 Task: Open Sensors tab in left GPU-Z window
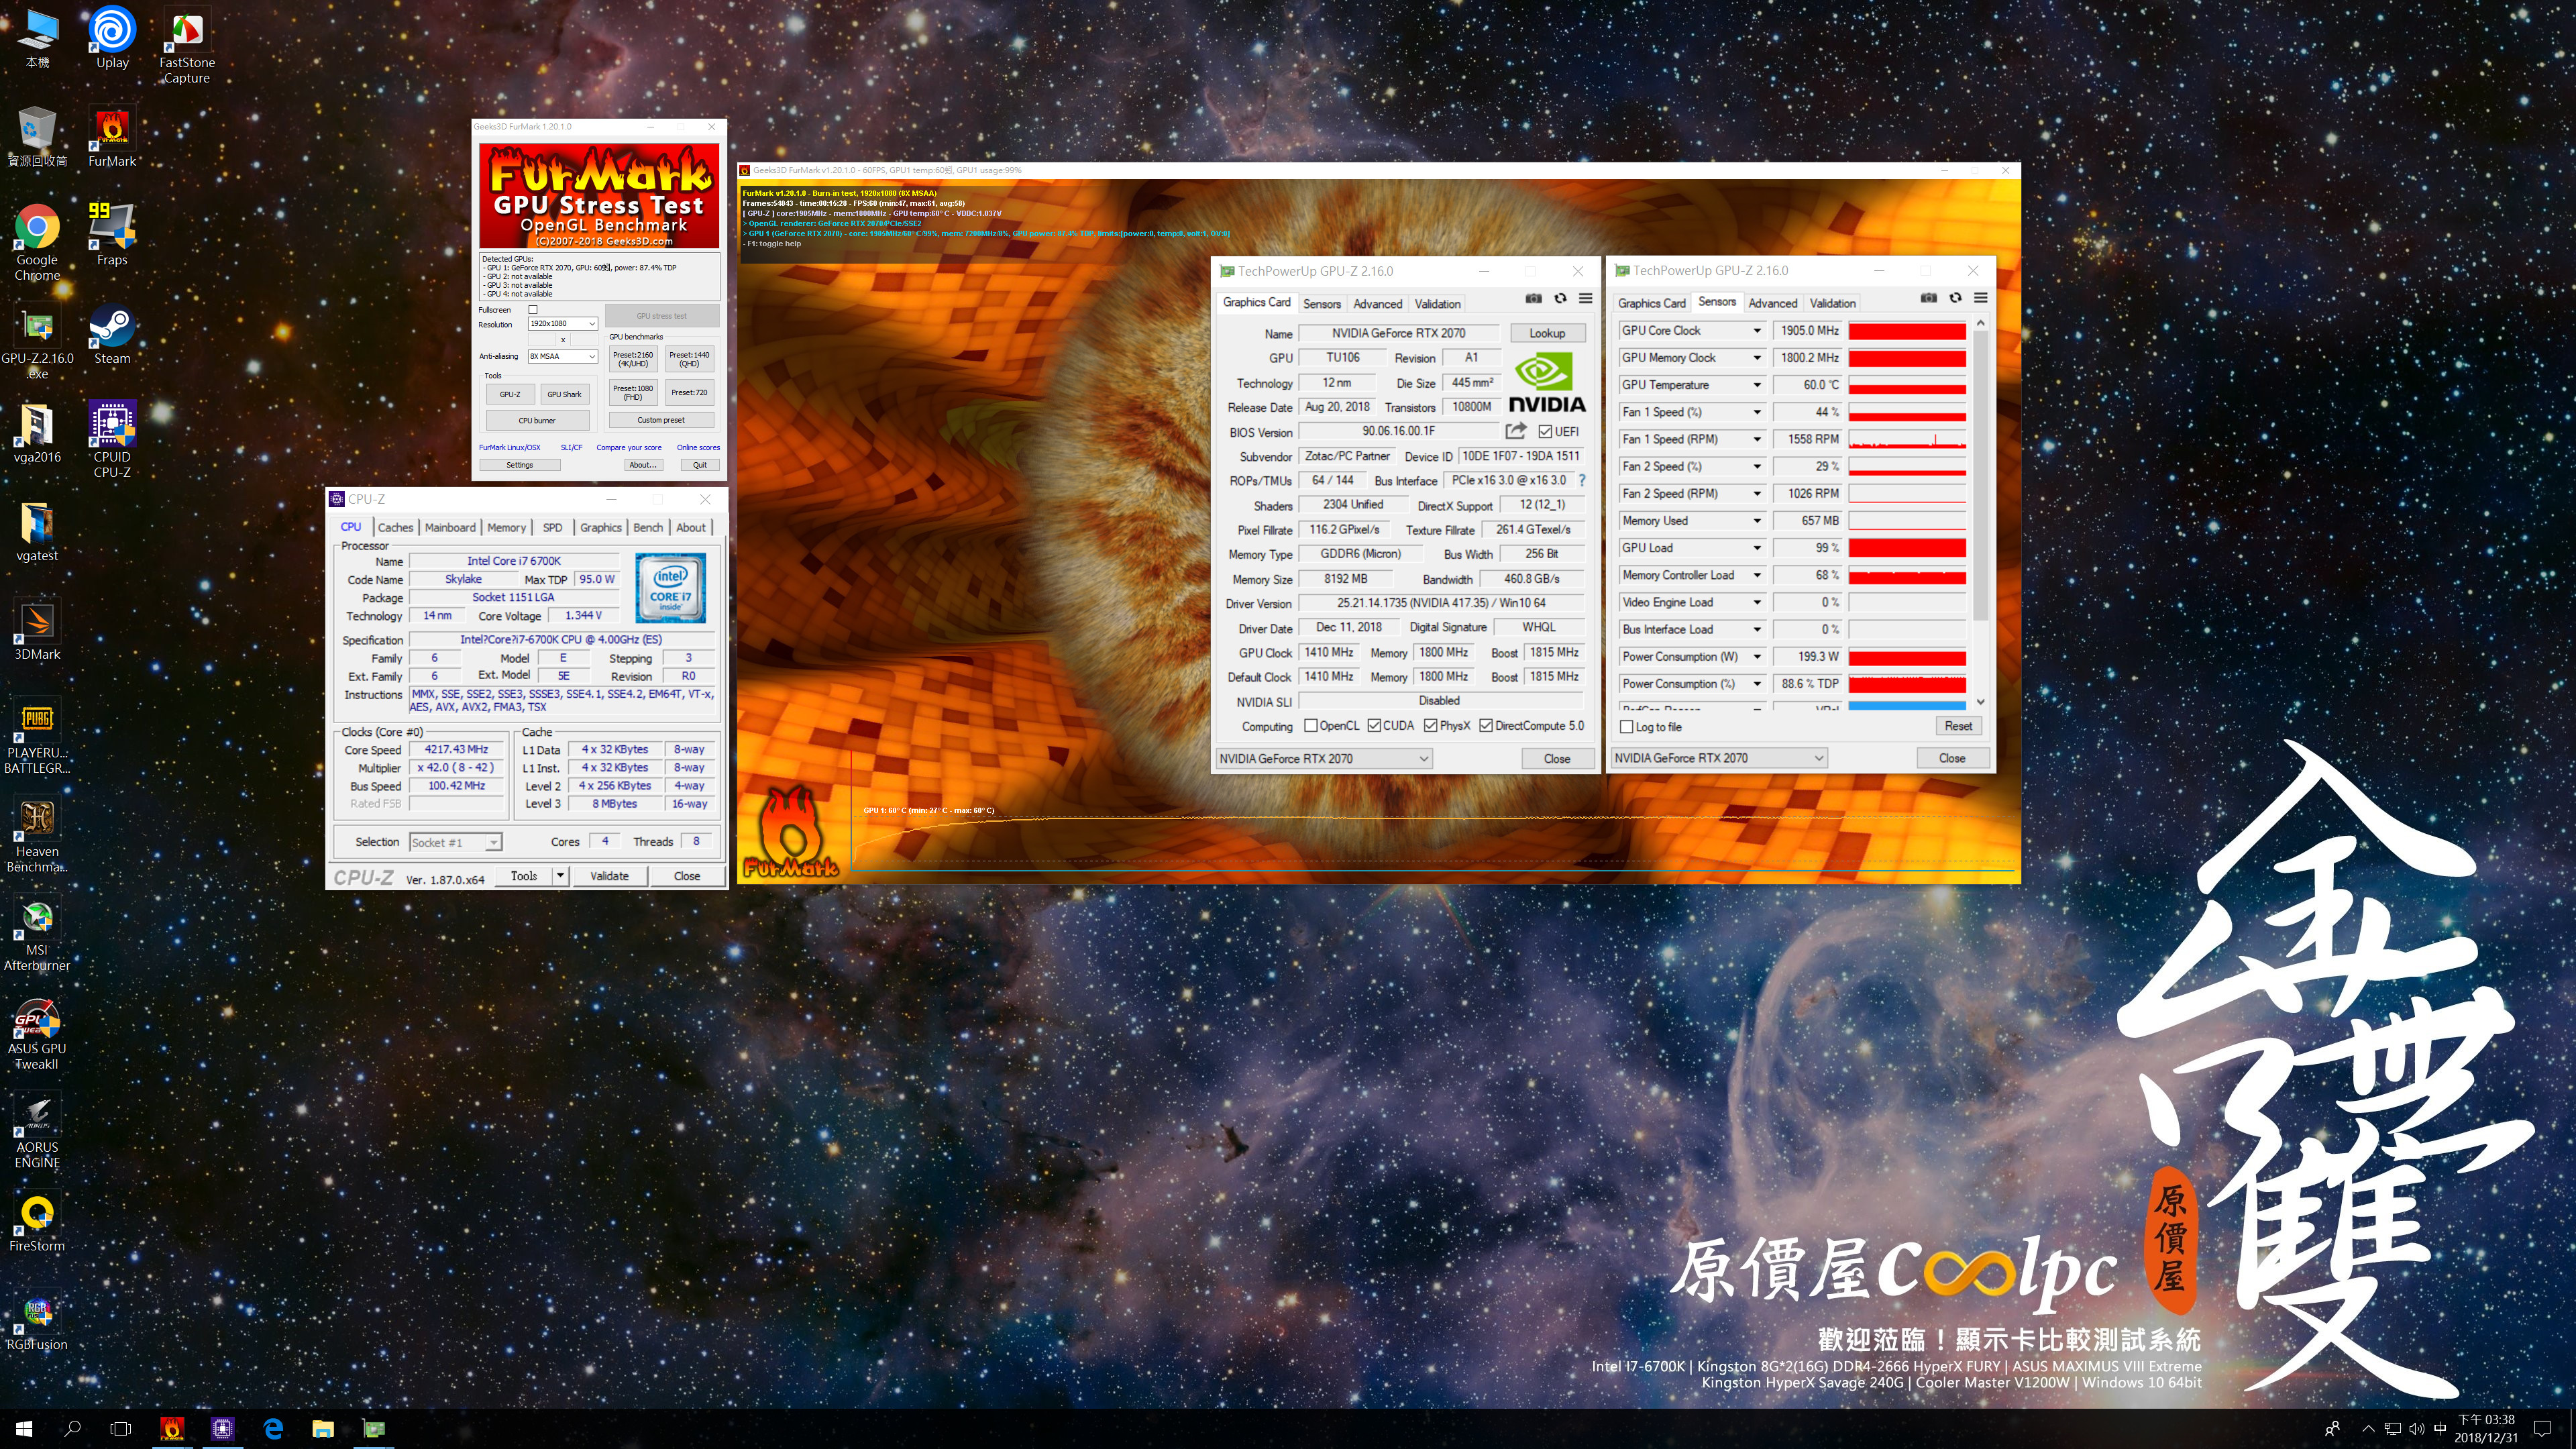(x=1322, y=304)
